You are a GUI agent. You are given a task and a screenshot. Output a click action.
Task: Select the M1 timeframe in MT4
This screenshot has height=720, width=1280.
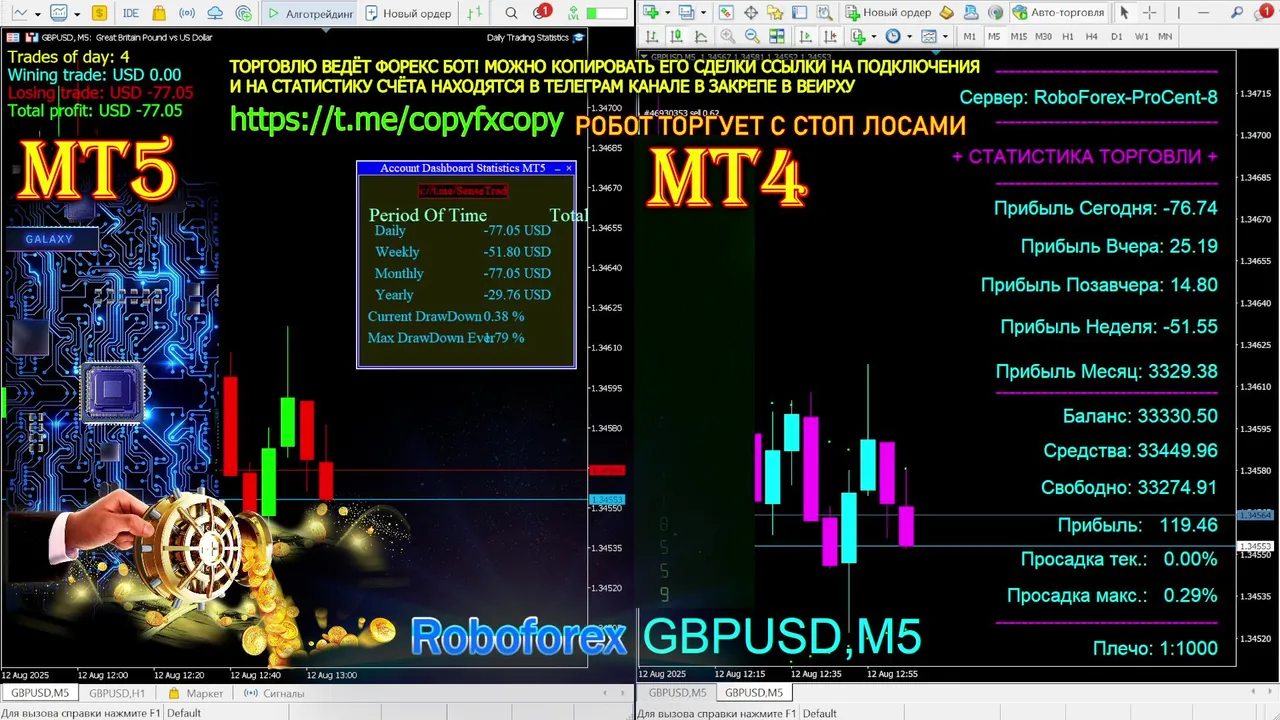[x=969, y=36]
